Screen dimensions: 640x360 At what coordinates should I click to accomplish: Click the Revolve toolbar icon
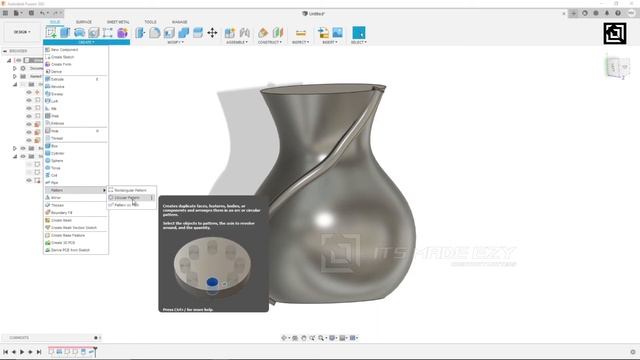pos(80,32)
